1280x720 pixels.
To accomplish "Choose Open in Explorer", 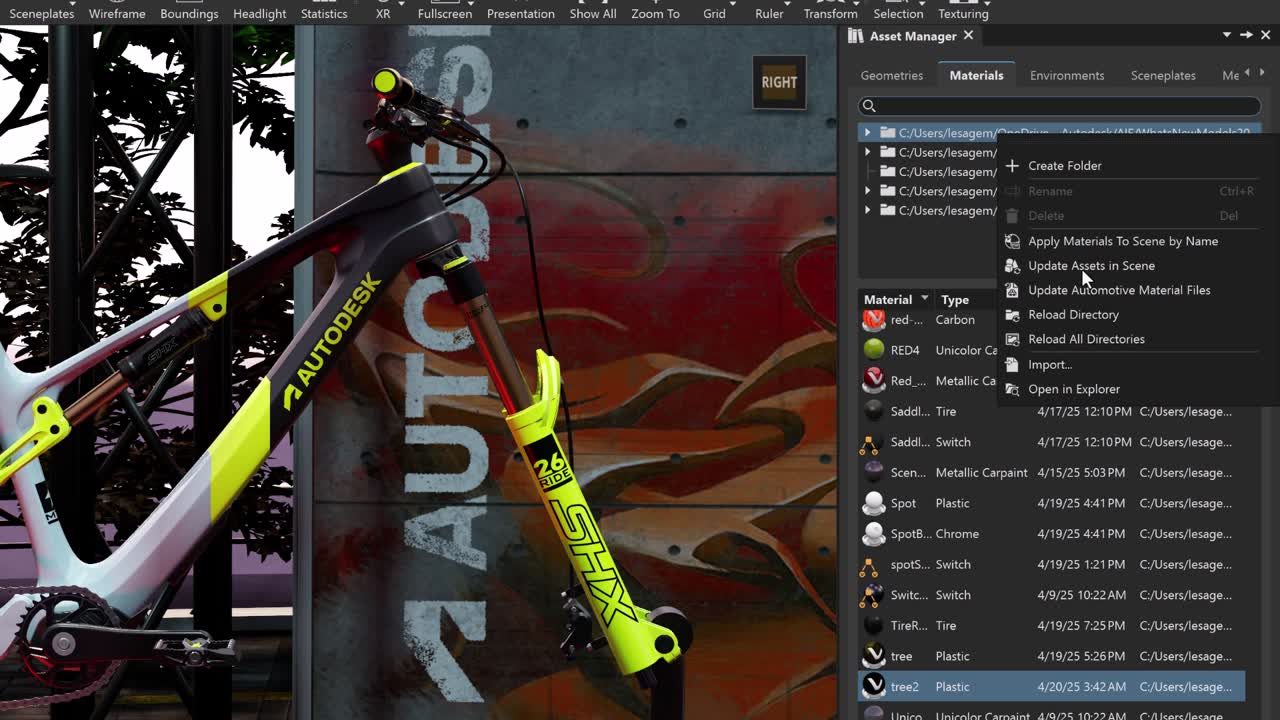I will click(x=1074, y=389).
